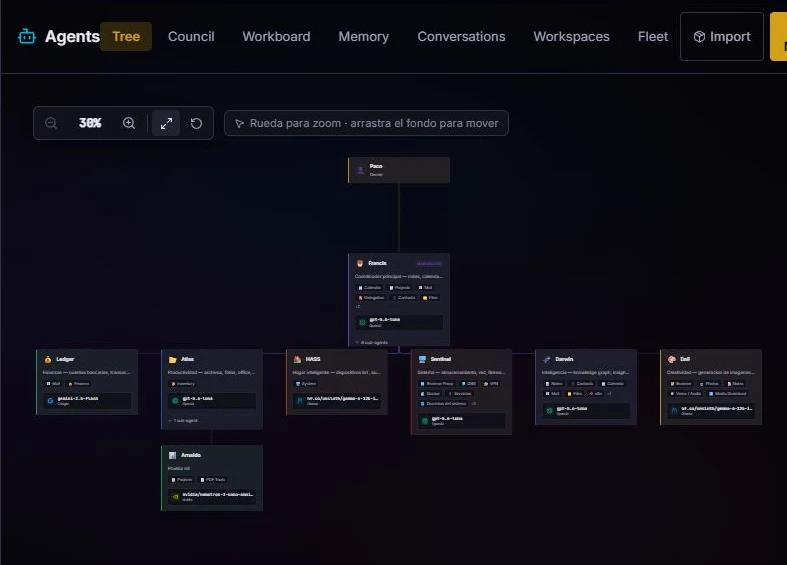Click the Calendar tag on Francis
This screenshot has width=787, height=565.
pos(369,288)
